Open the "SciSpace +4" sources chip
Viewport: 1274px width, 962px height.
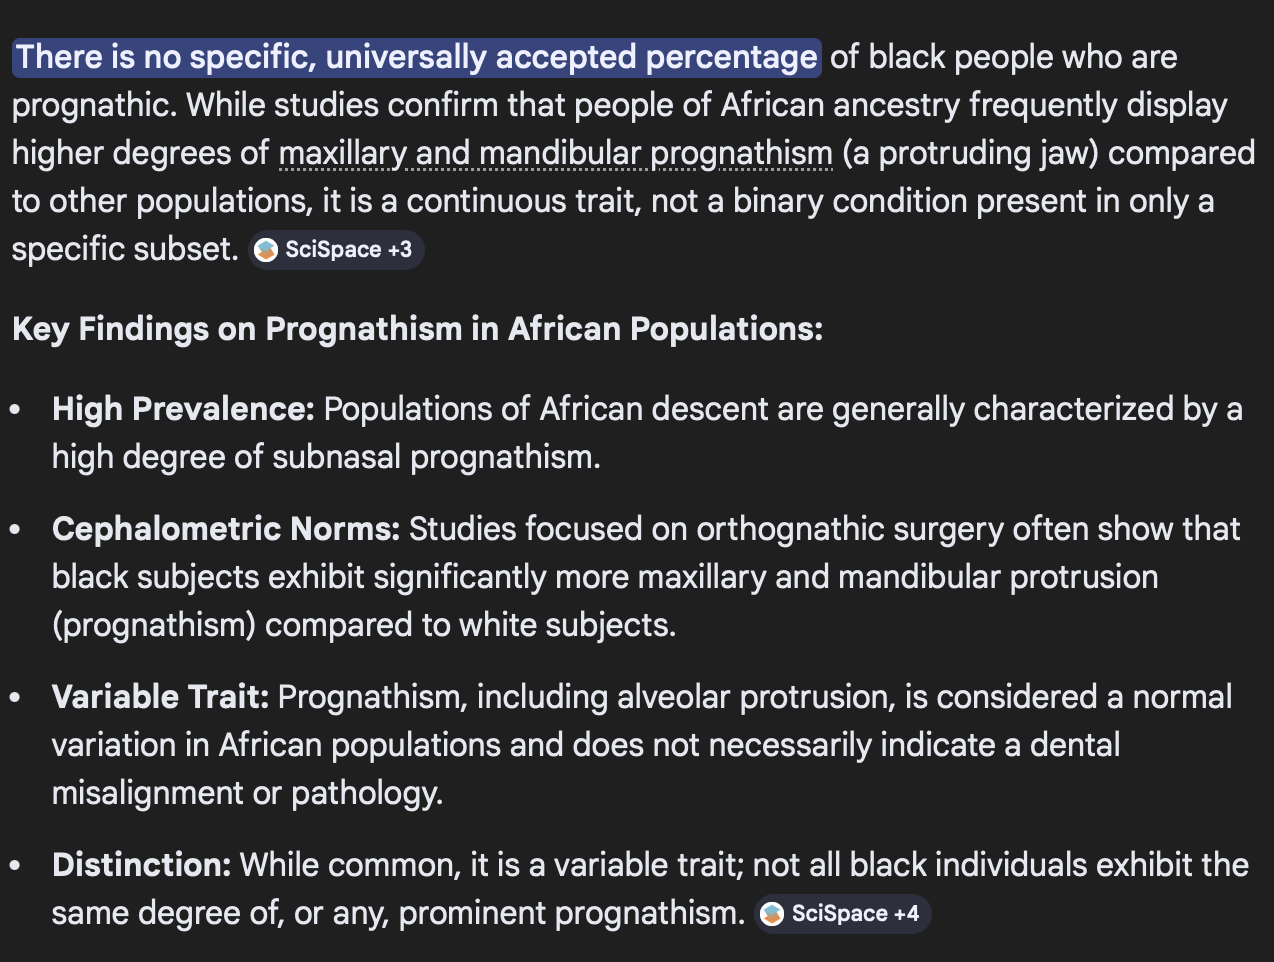coord(842,914)
